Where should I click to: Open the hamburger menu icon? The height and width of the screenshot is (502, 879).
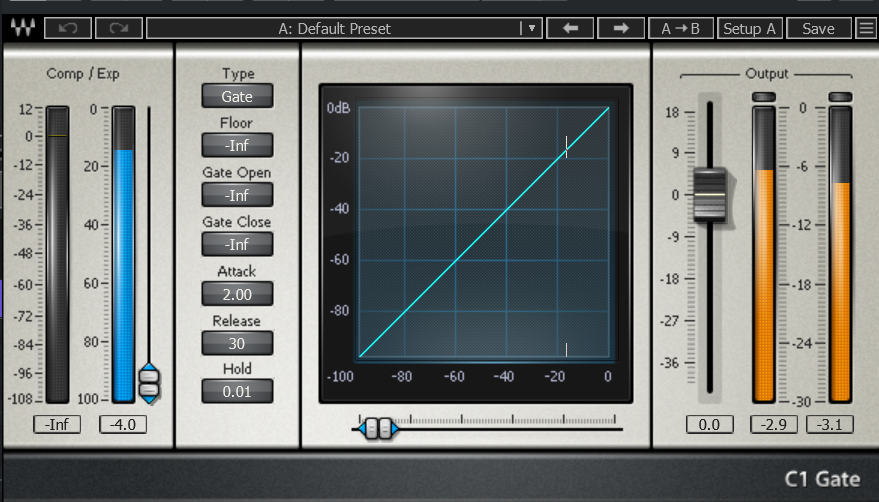coord(866,28)
